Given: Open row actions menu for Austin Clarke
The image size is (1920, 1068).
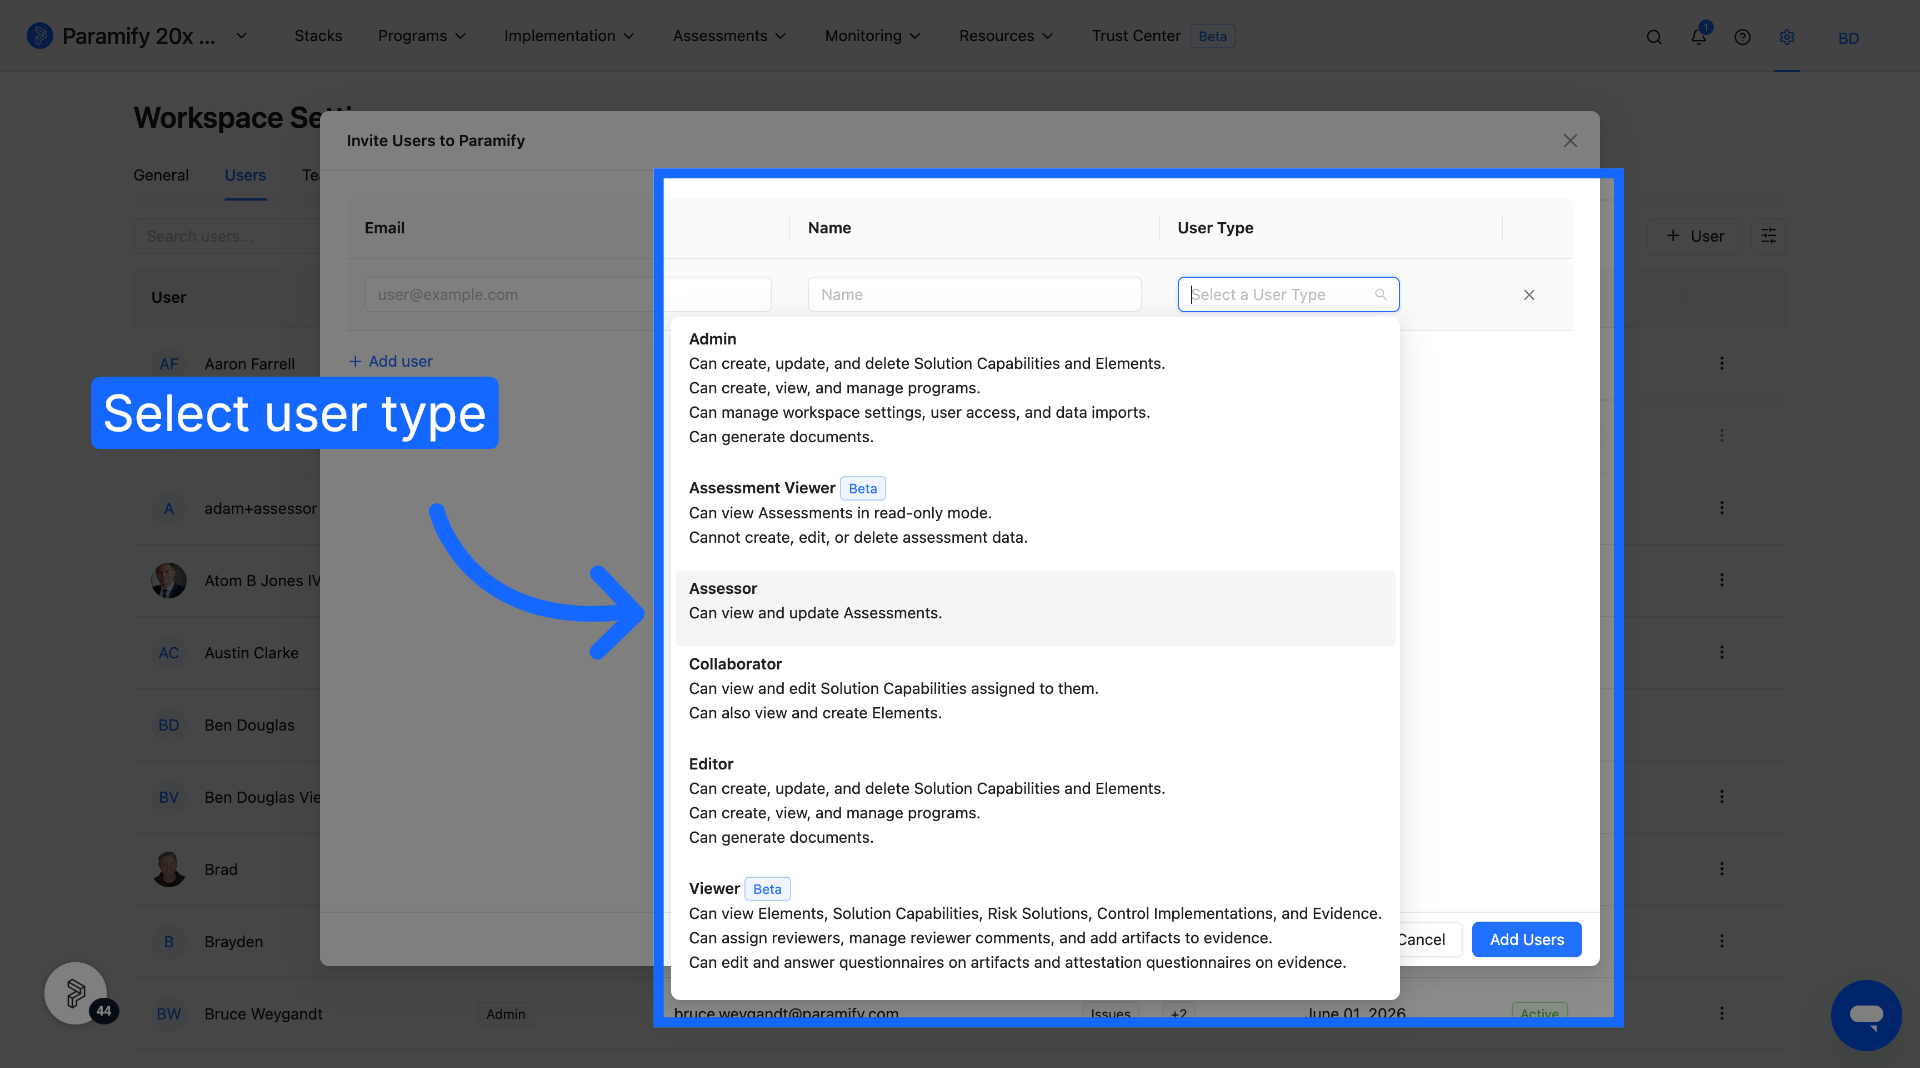Looking at the screenshot, I should (x=1722, y=652).
